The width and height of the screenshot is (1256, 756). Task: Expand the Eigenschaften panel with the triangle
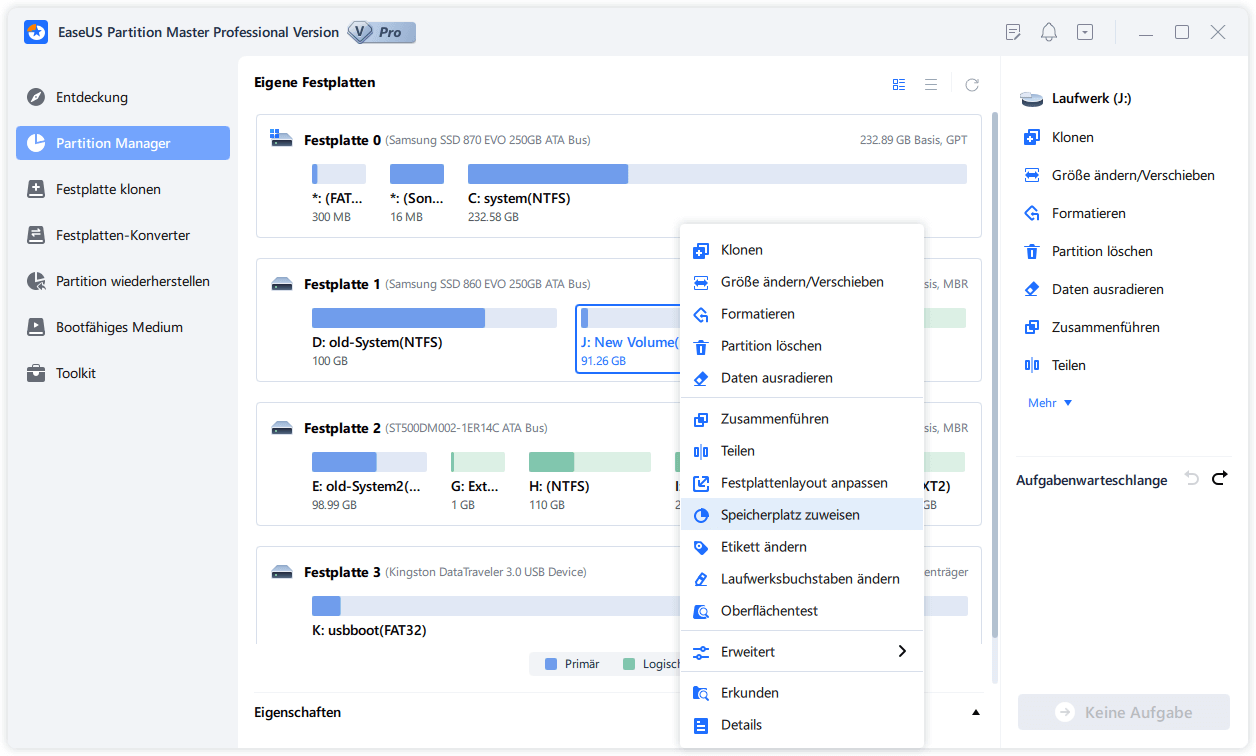[976, 712]
